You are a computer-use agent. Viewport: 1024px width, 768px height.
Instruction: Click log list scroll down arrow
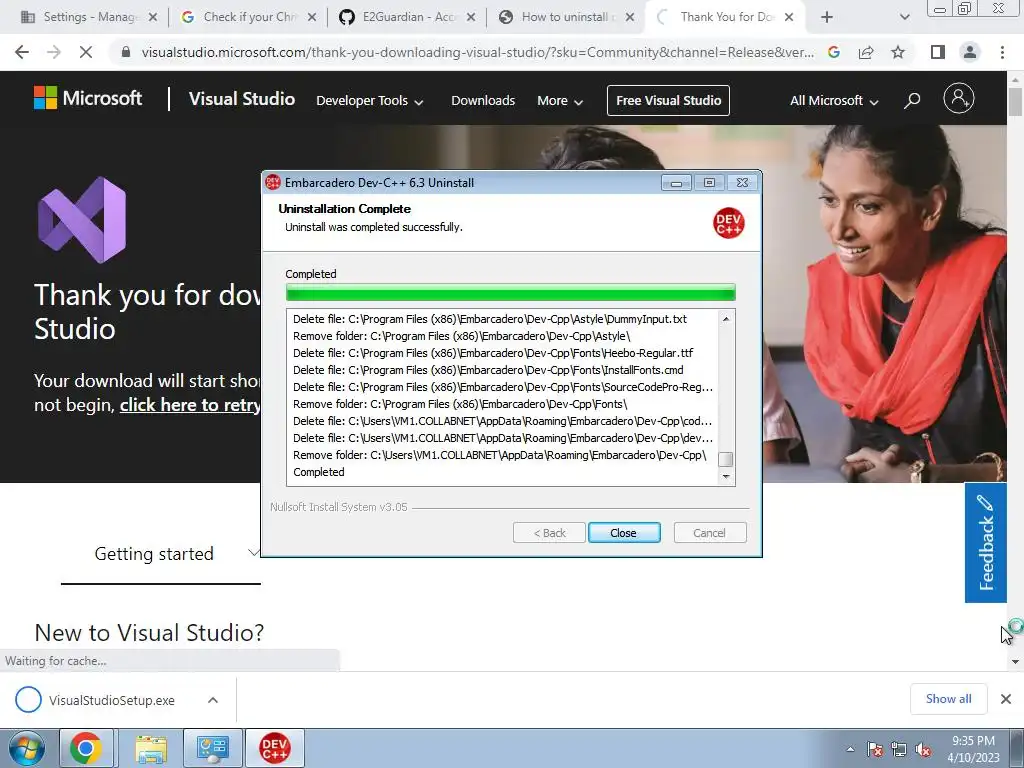coord(726,477)
